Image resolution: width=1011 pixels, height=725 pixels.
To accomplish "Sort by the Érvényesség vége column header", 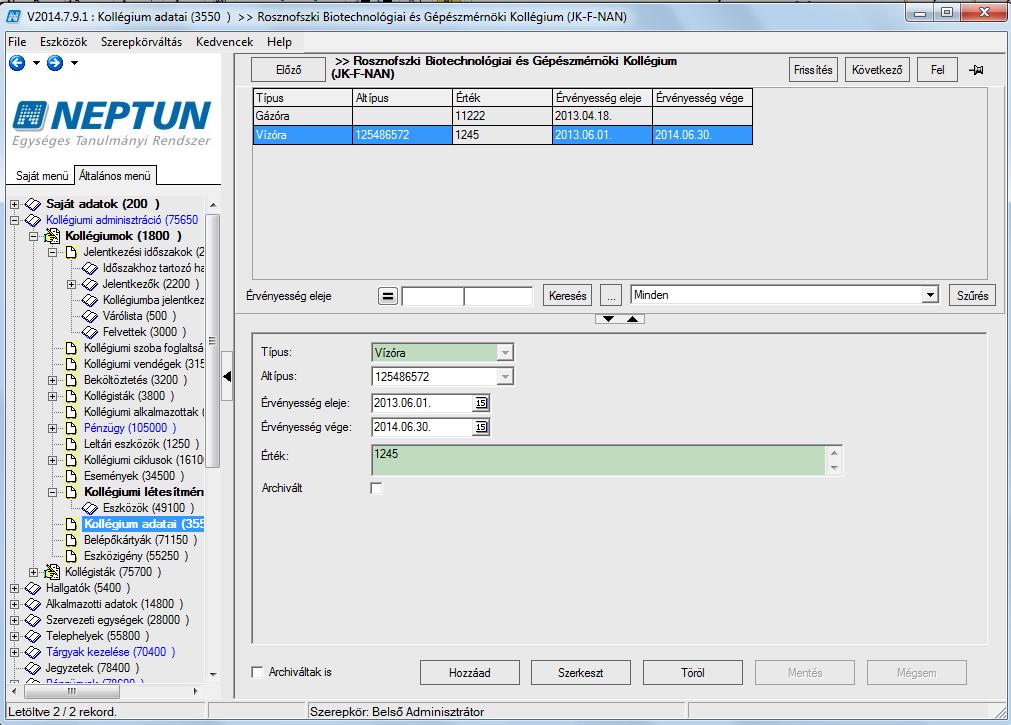I will pos(702,98).
